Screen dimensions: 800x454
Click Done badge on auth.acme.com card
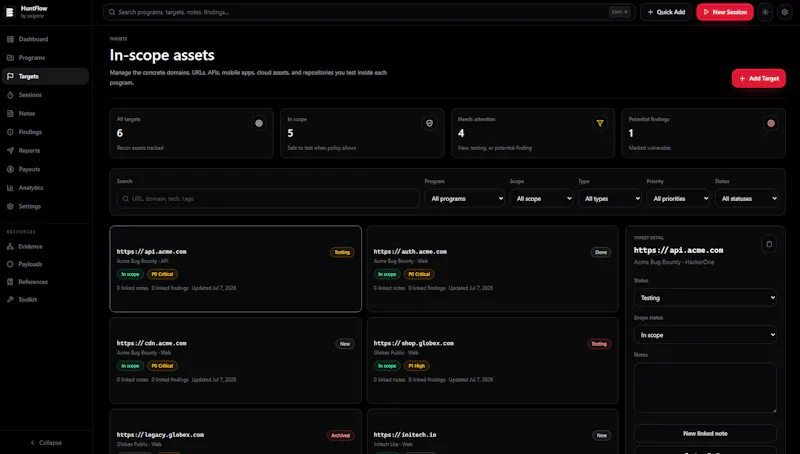click(601, 252)
